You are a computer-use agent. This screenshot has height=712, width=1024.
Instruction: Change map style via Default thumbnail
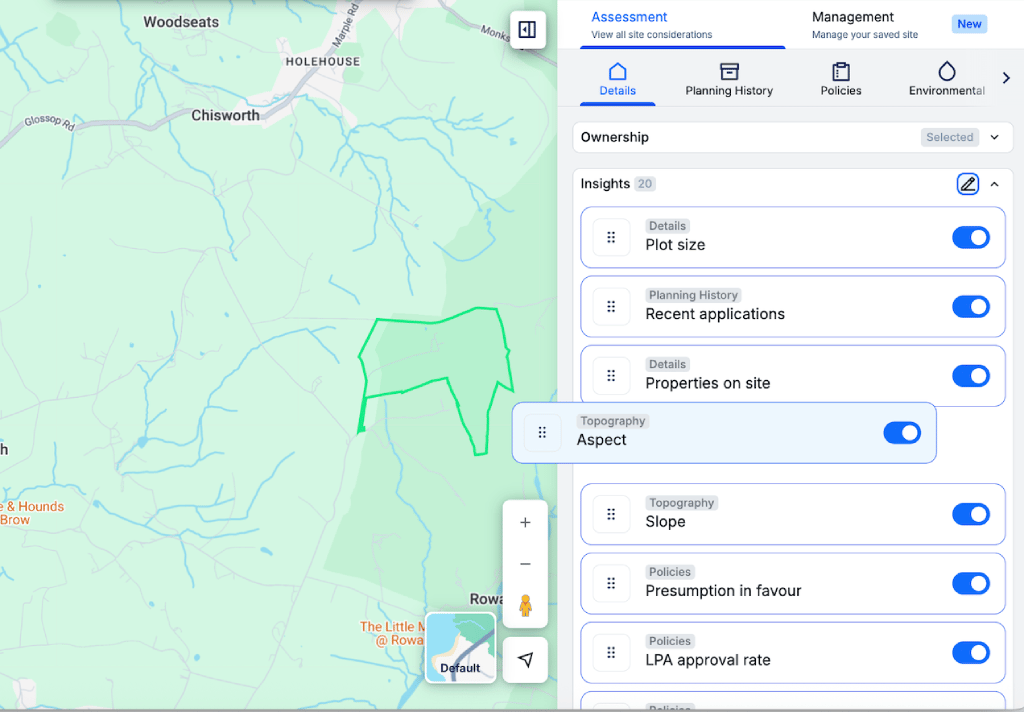pyautogui.click(x=460, y=647)
